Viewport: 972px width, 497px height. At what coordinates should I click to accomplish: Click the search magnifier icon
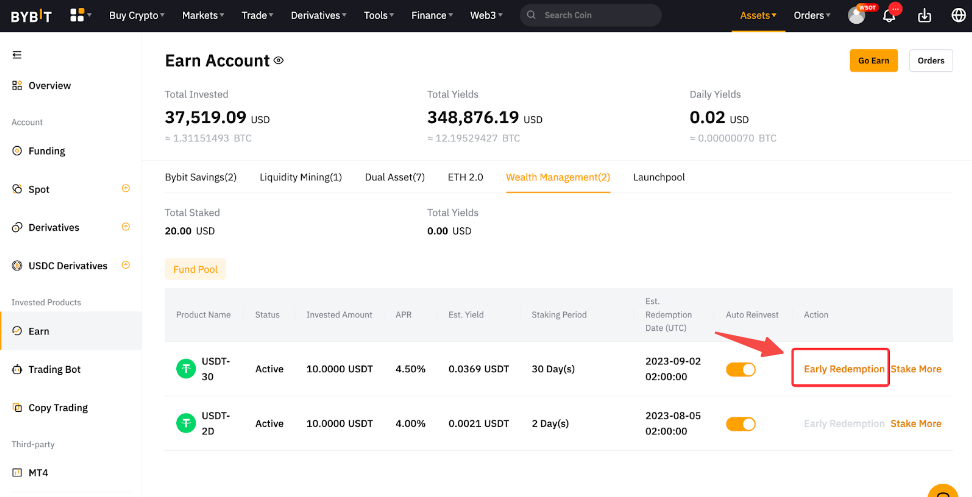coord(532,15)
